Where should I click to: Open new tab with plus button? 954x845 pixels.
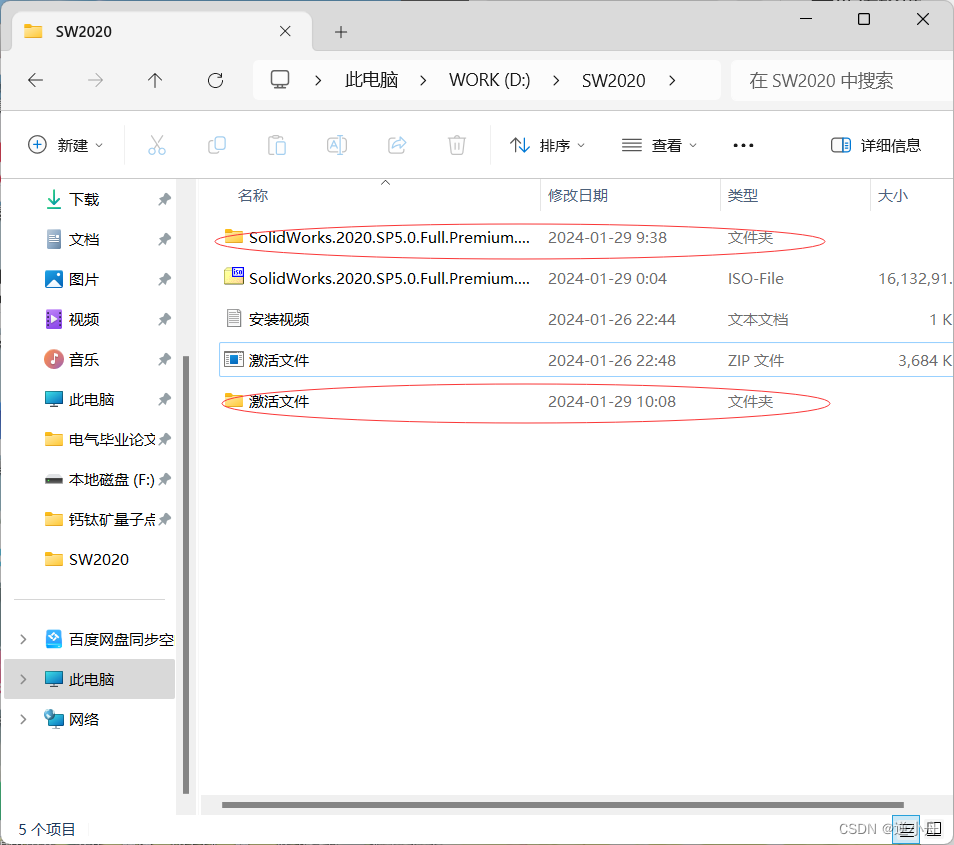(x=341, y=32)
